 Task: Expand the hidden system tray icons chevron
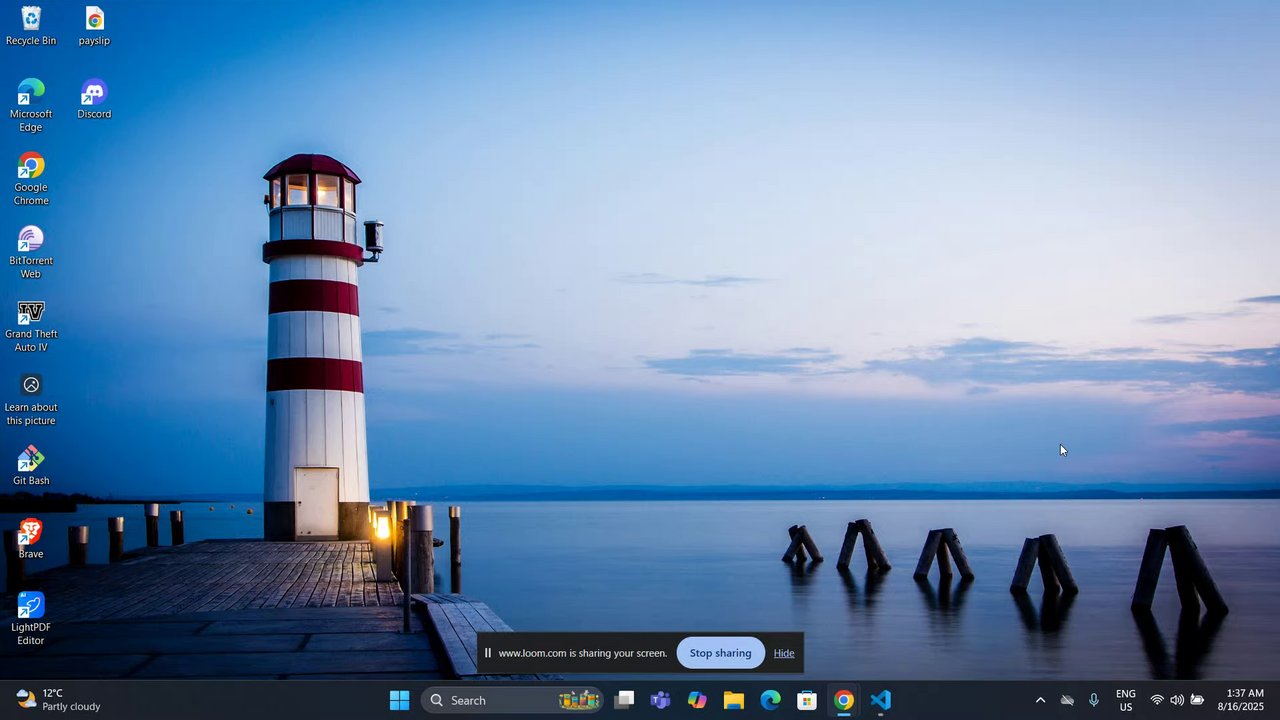pyautogui.click(x=1040, y=700)
